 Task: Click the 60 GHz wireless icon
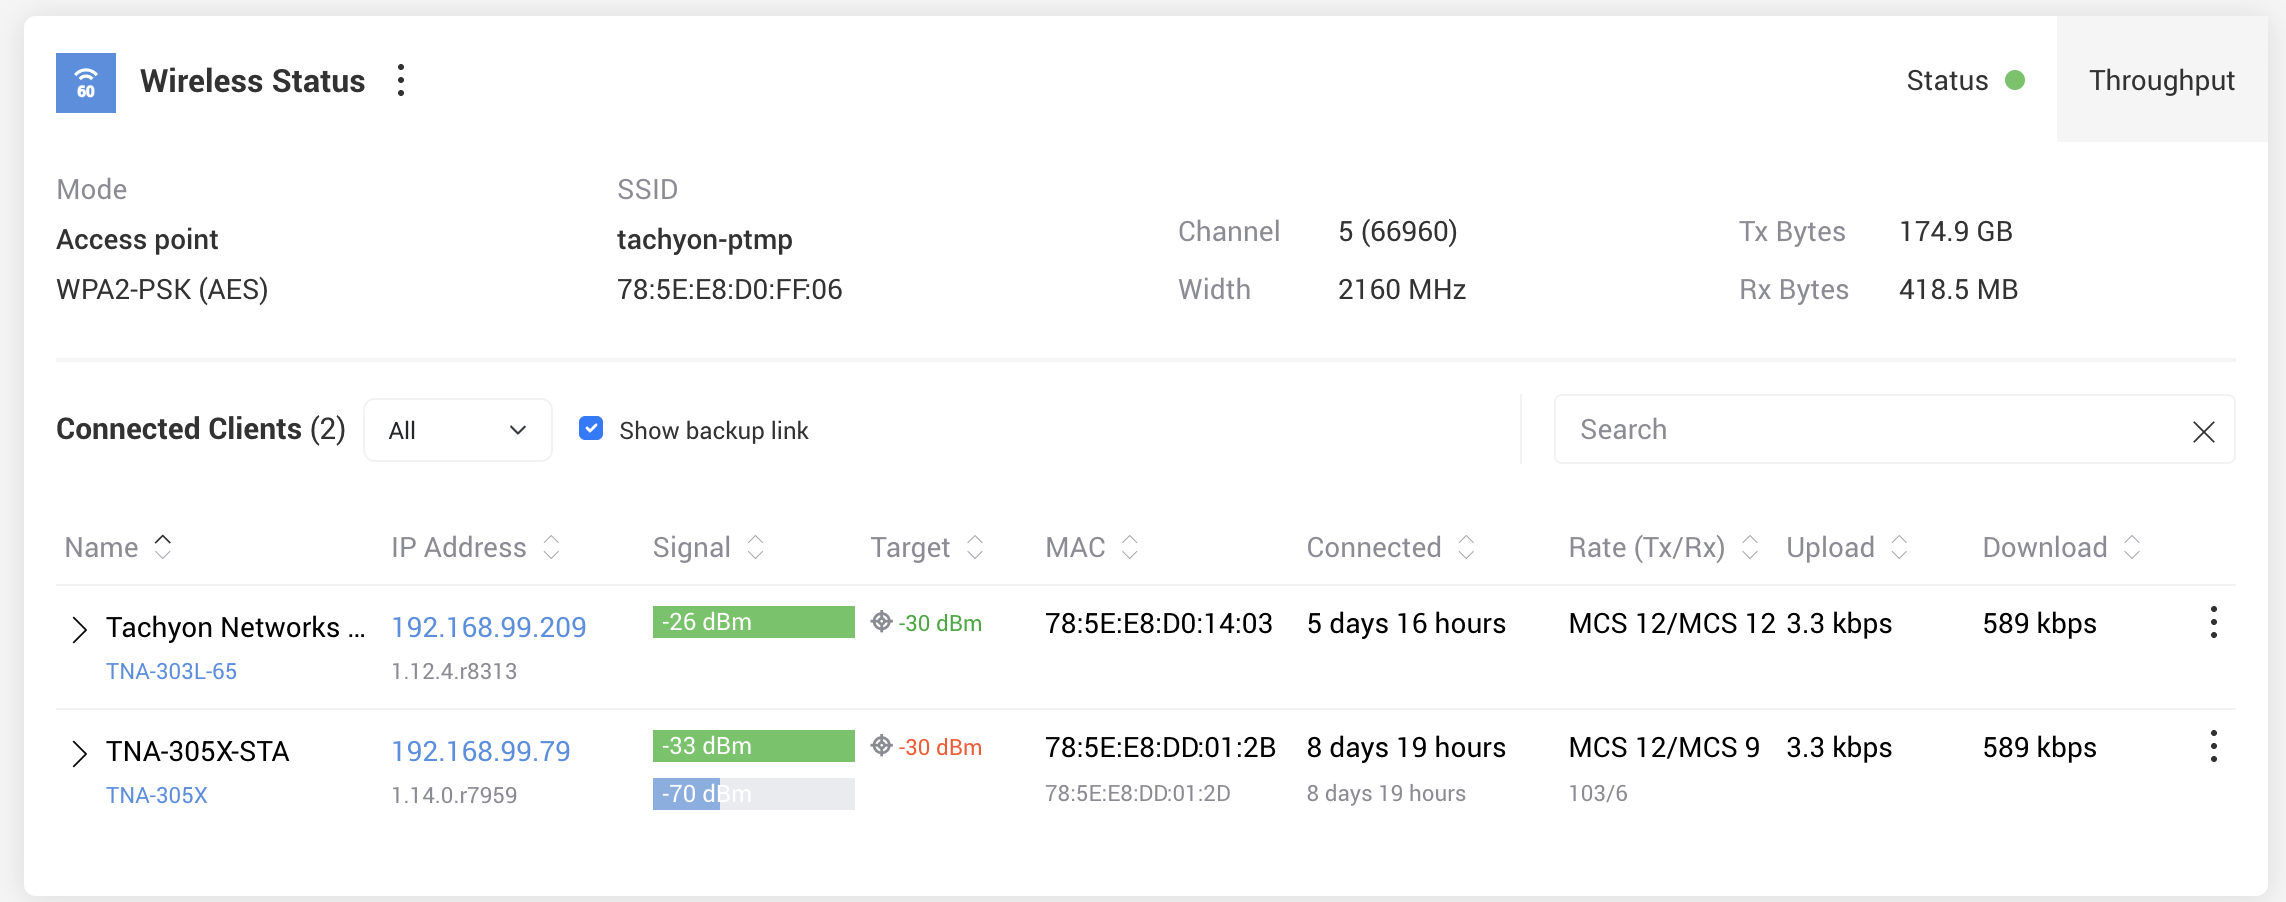[x=86, y=83]
